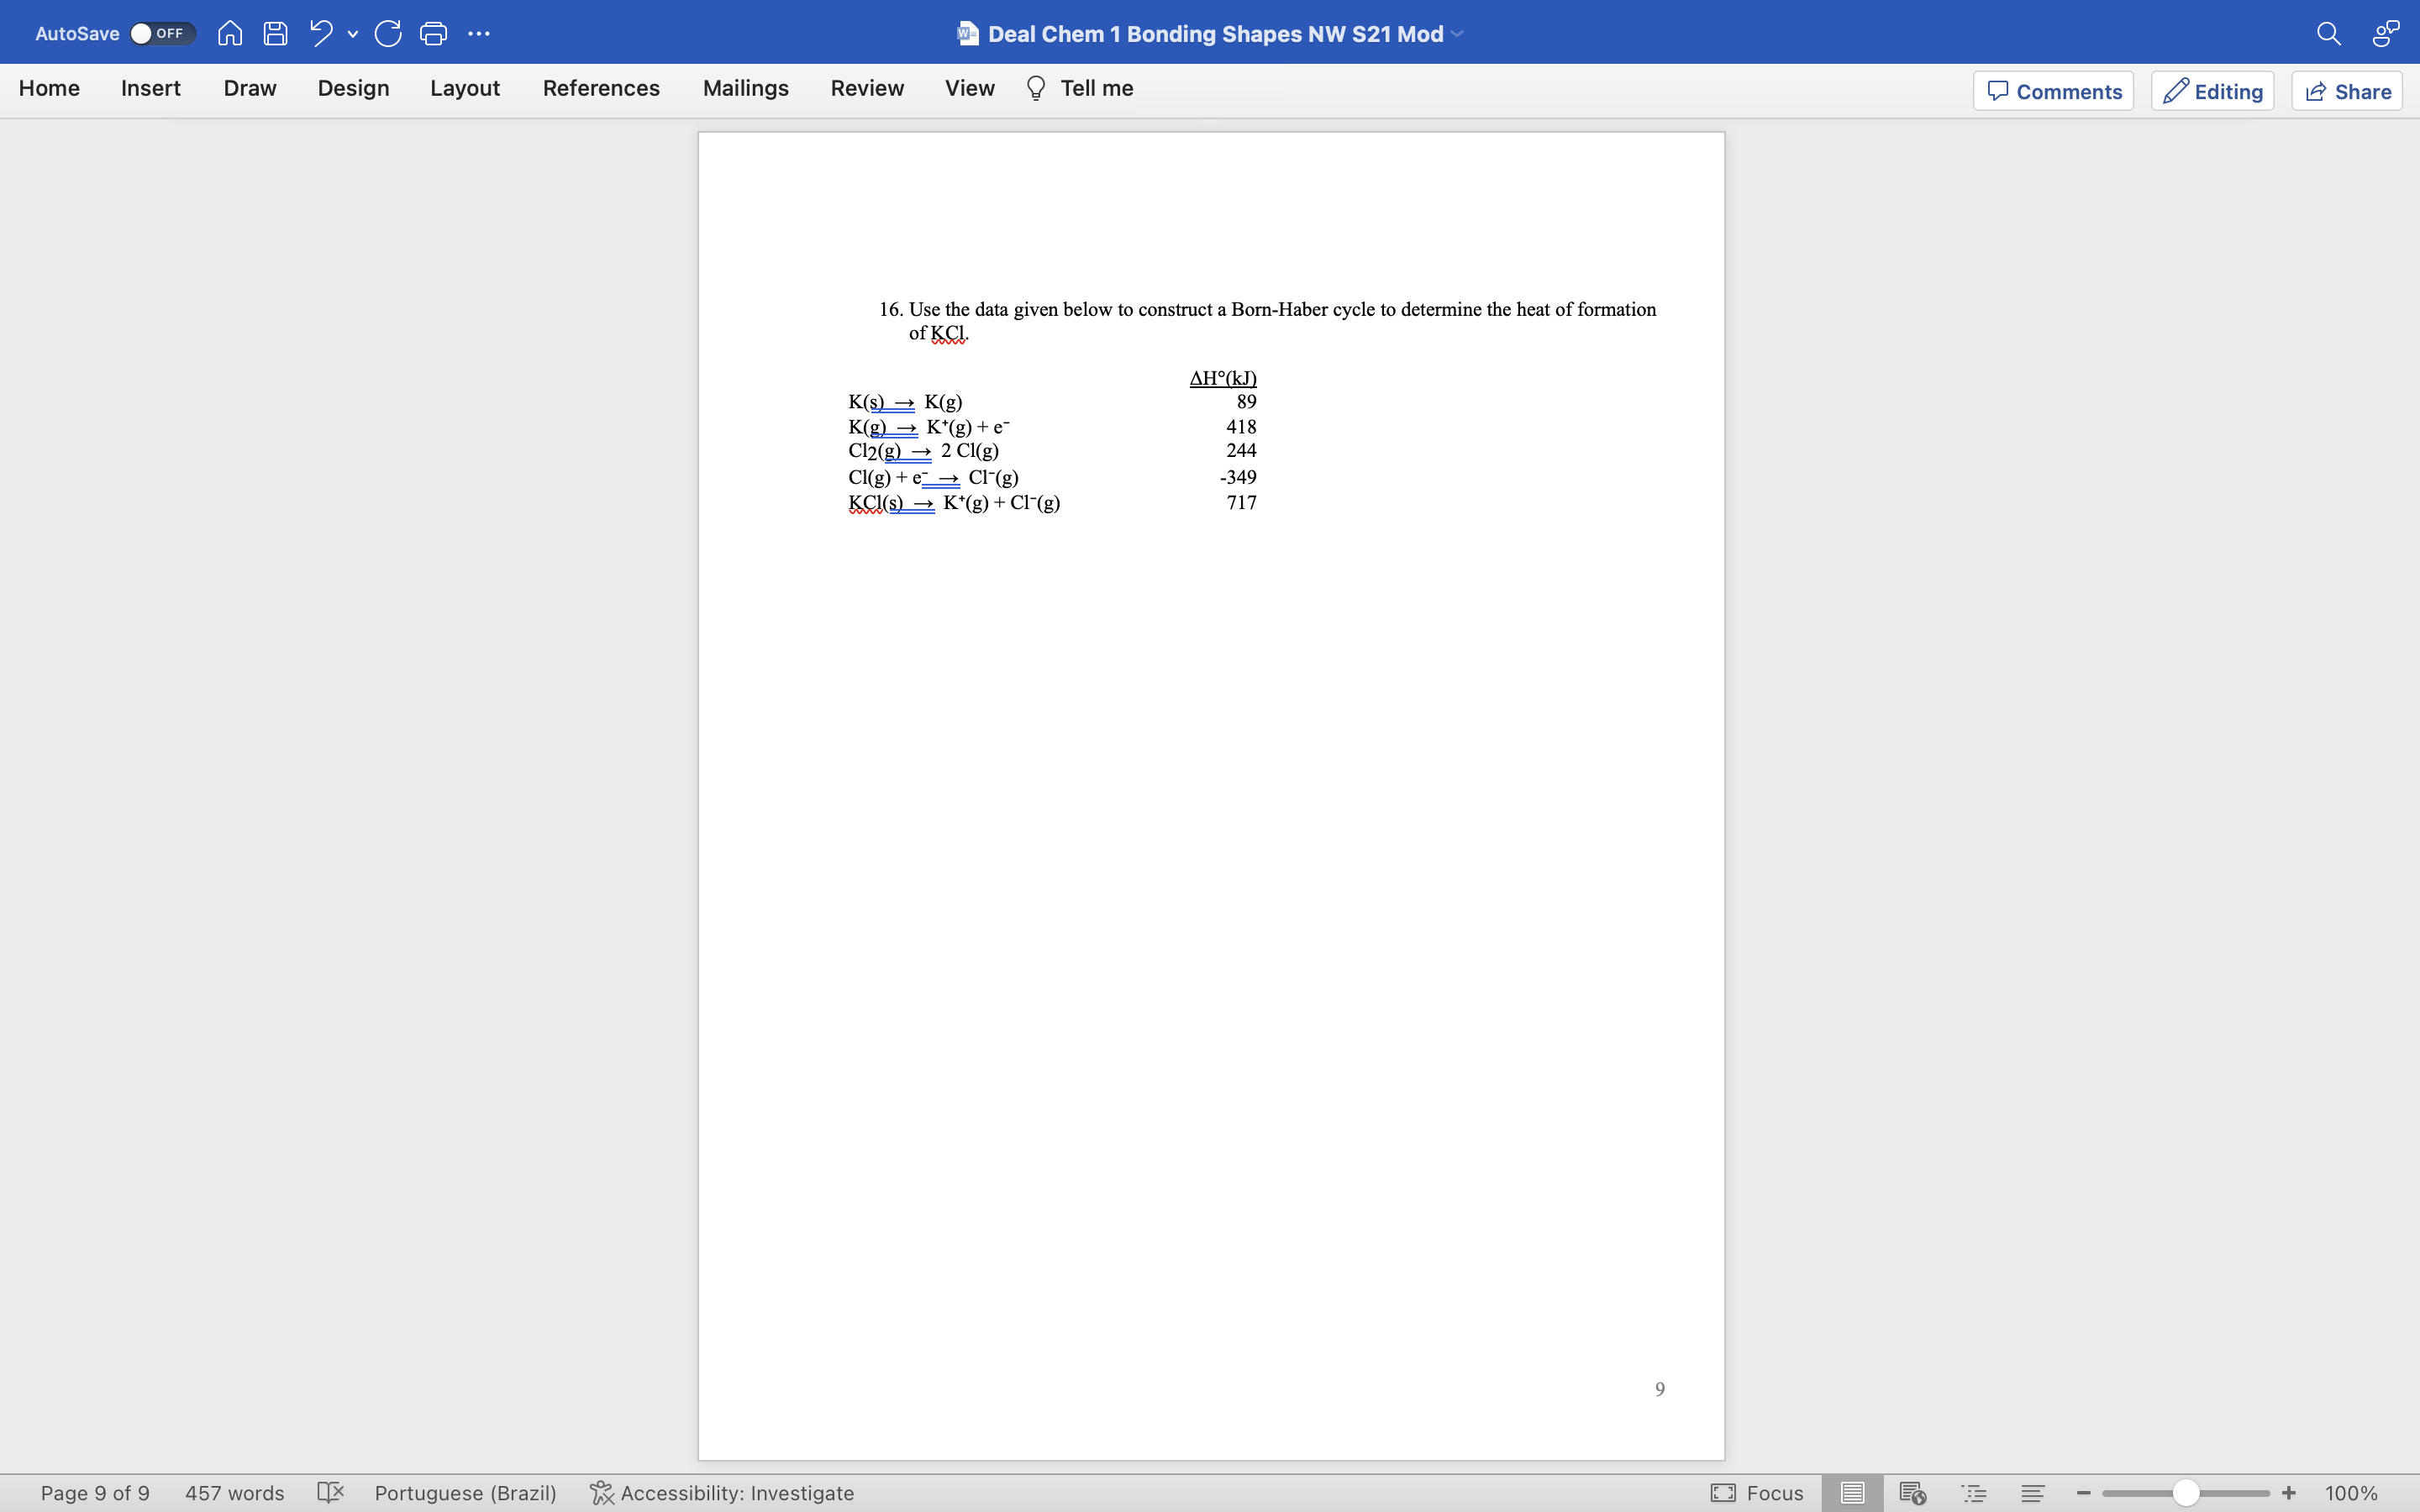
Task: Open the References tab
Action: point(601,88)
